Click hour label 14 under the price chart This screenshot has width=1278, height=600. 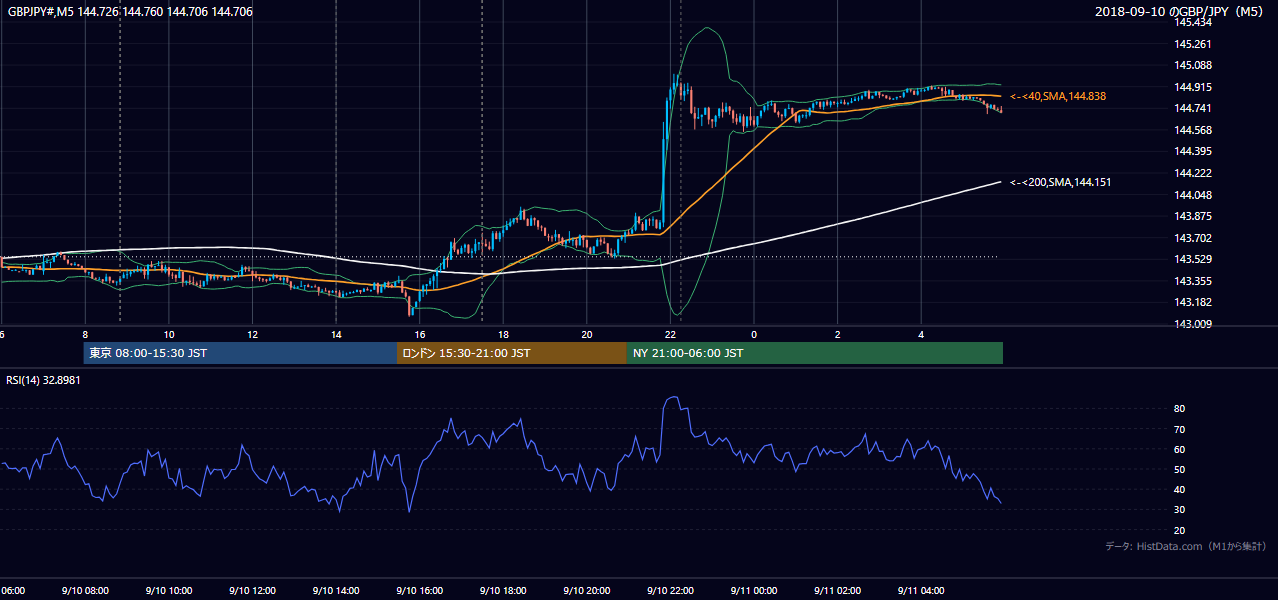click(336, 334)
